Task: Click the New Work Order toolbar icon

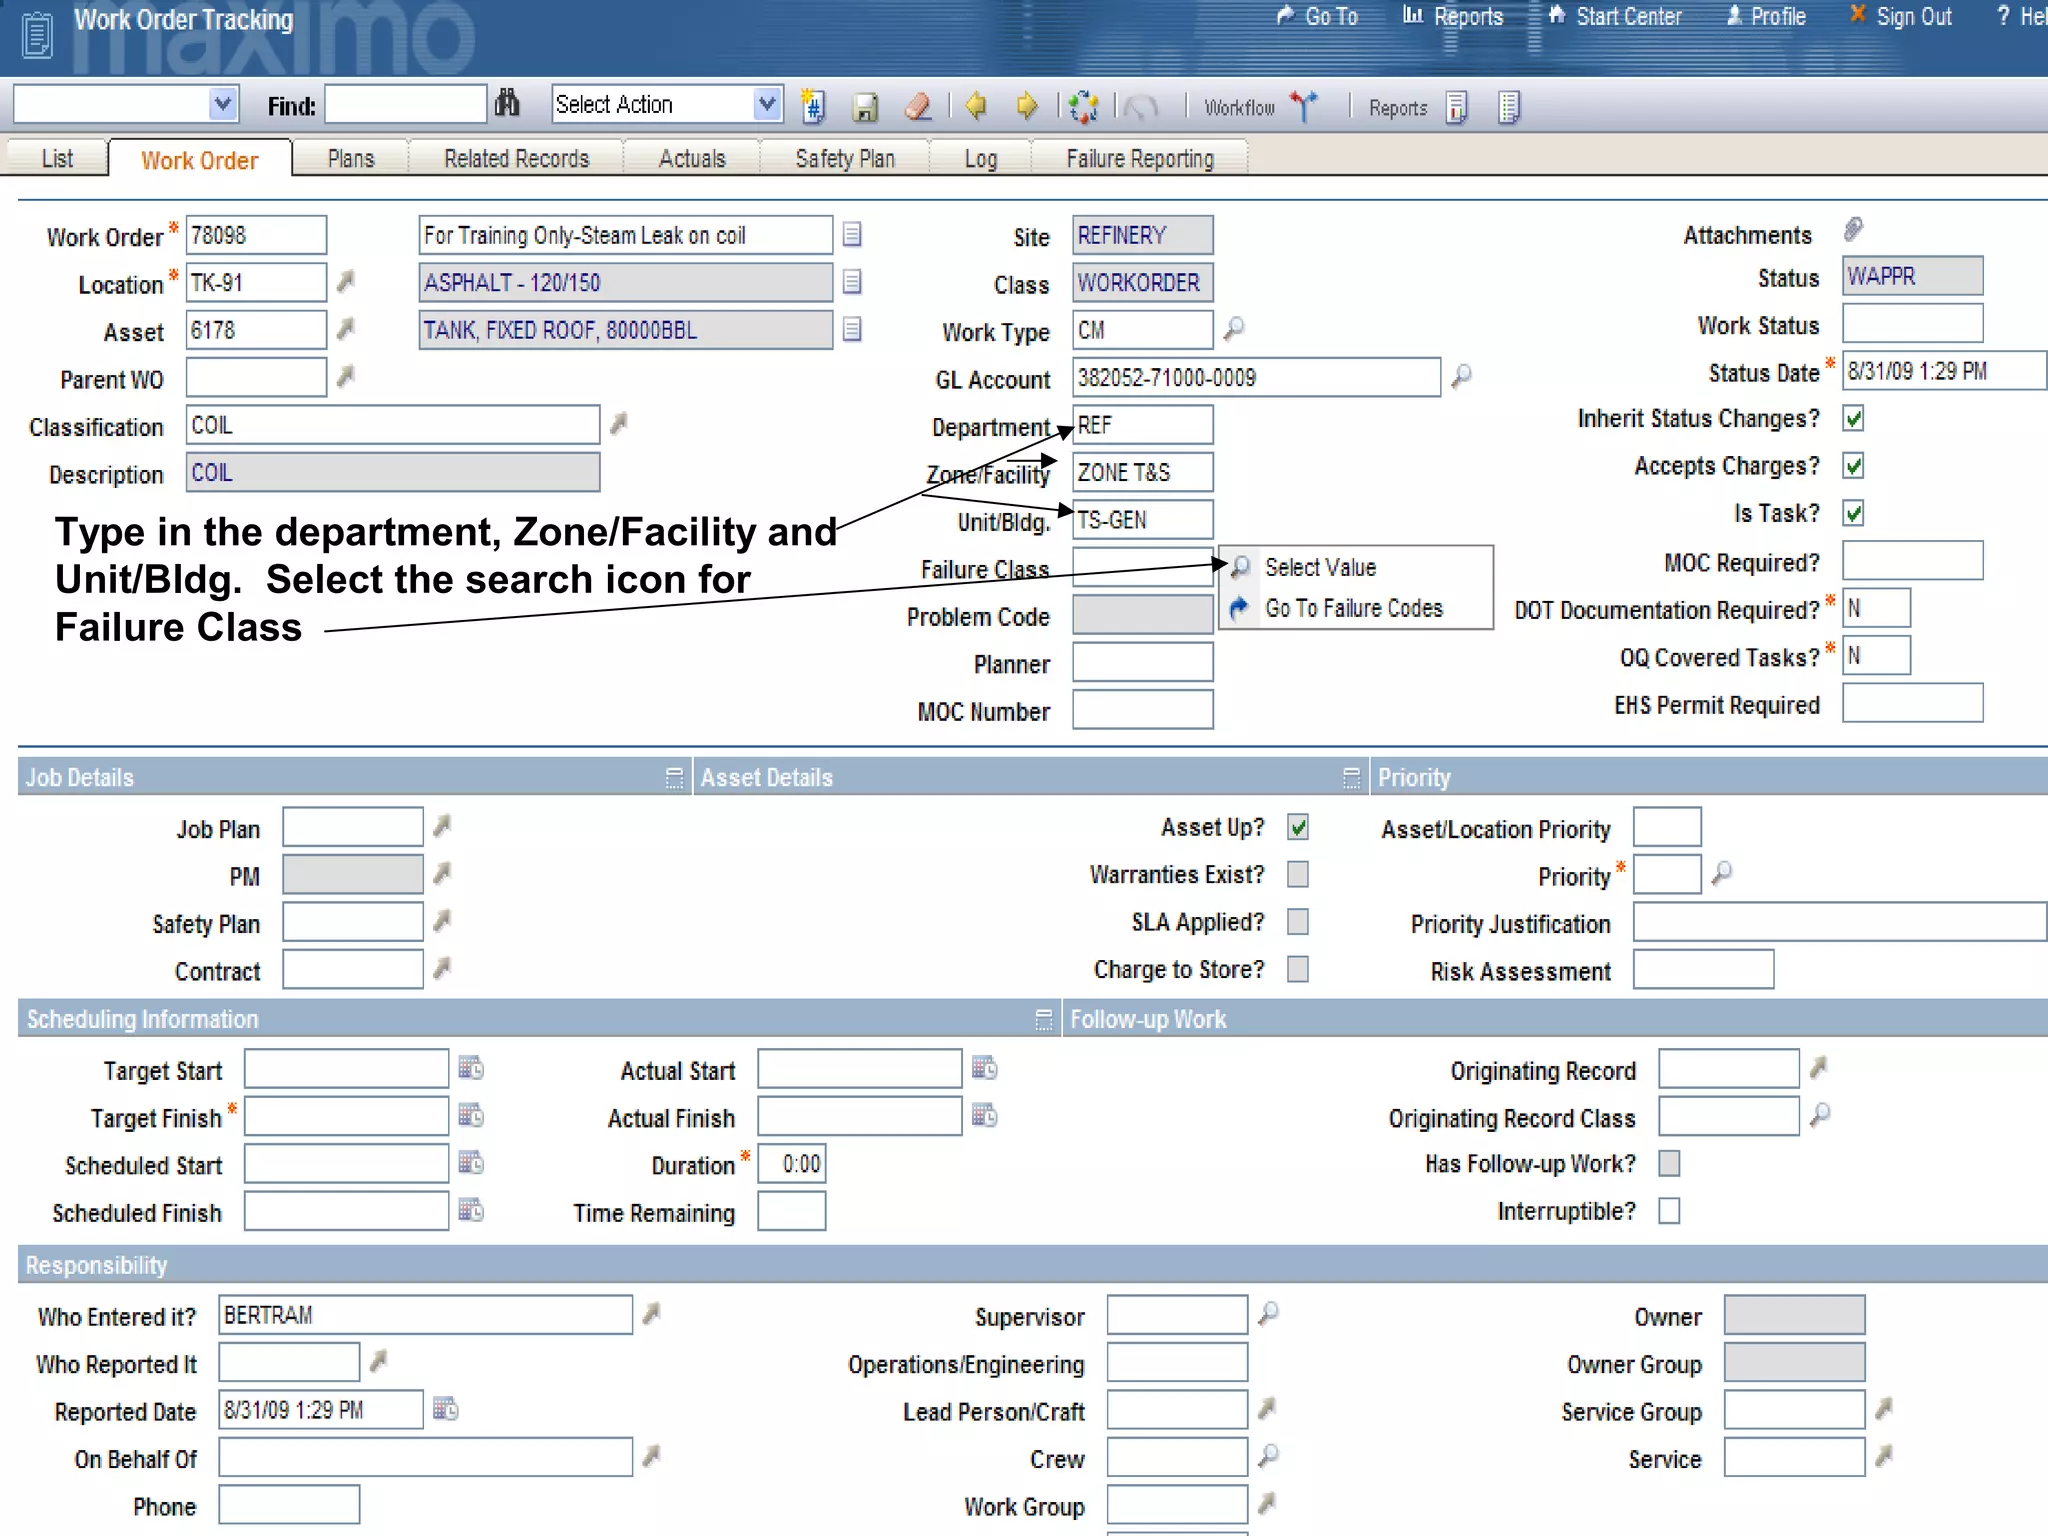Action: click(813, 106)
